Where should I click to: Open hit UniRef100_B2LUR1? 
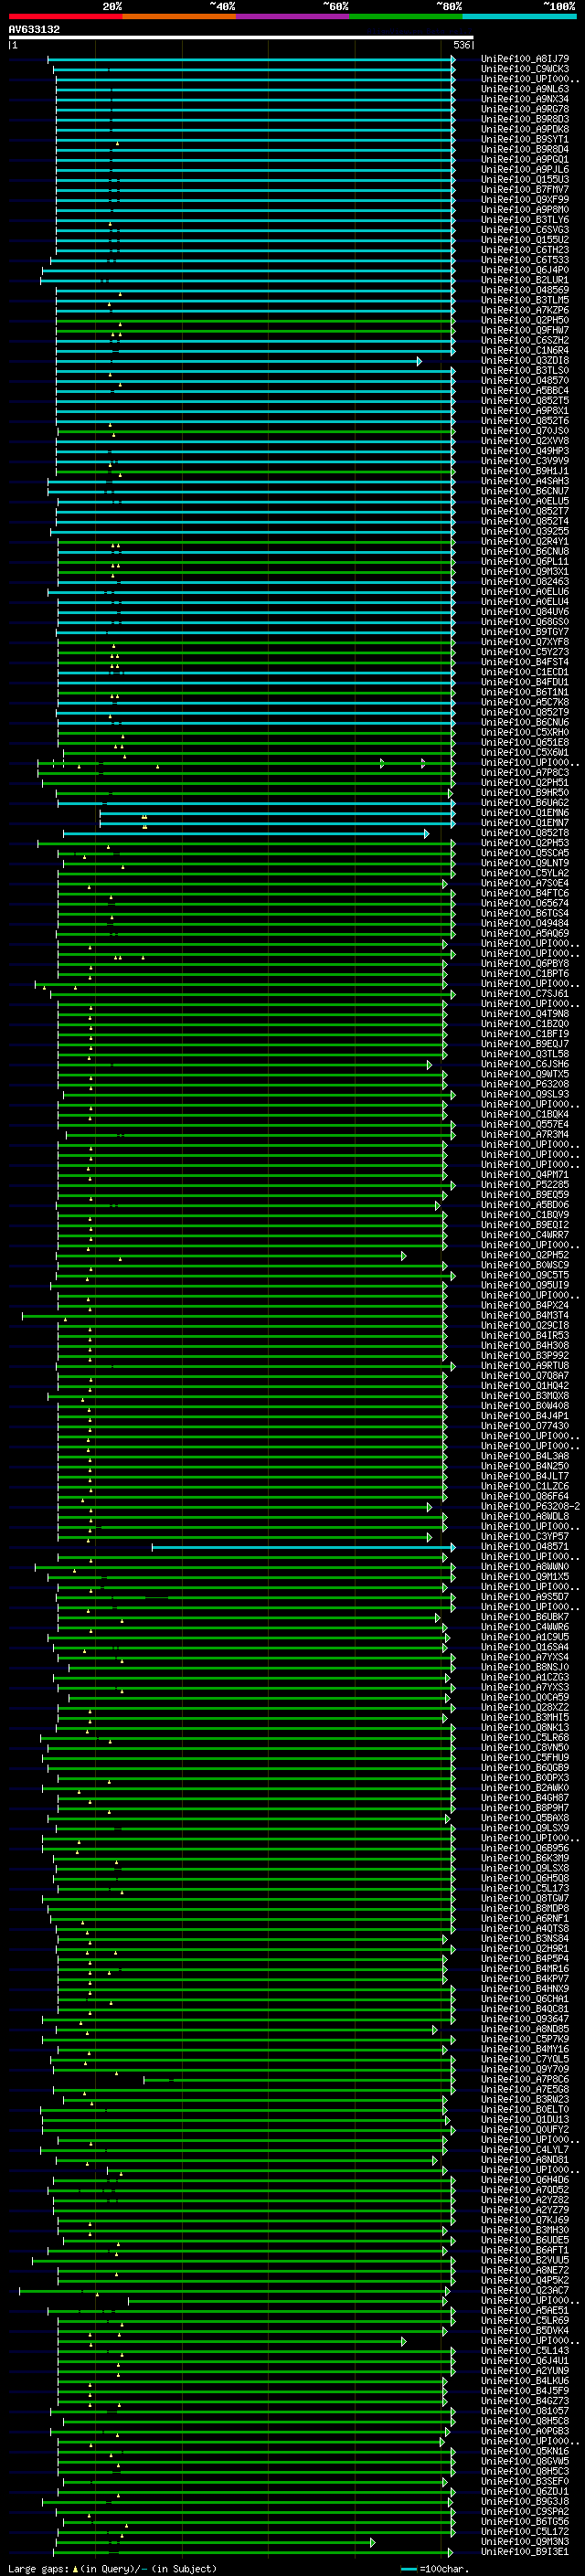524,280
